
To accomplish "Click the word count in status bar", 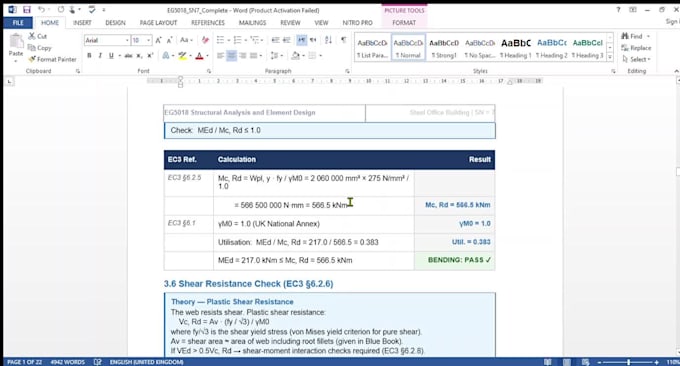I will click(67, 362).
